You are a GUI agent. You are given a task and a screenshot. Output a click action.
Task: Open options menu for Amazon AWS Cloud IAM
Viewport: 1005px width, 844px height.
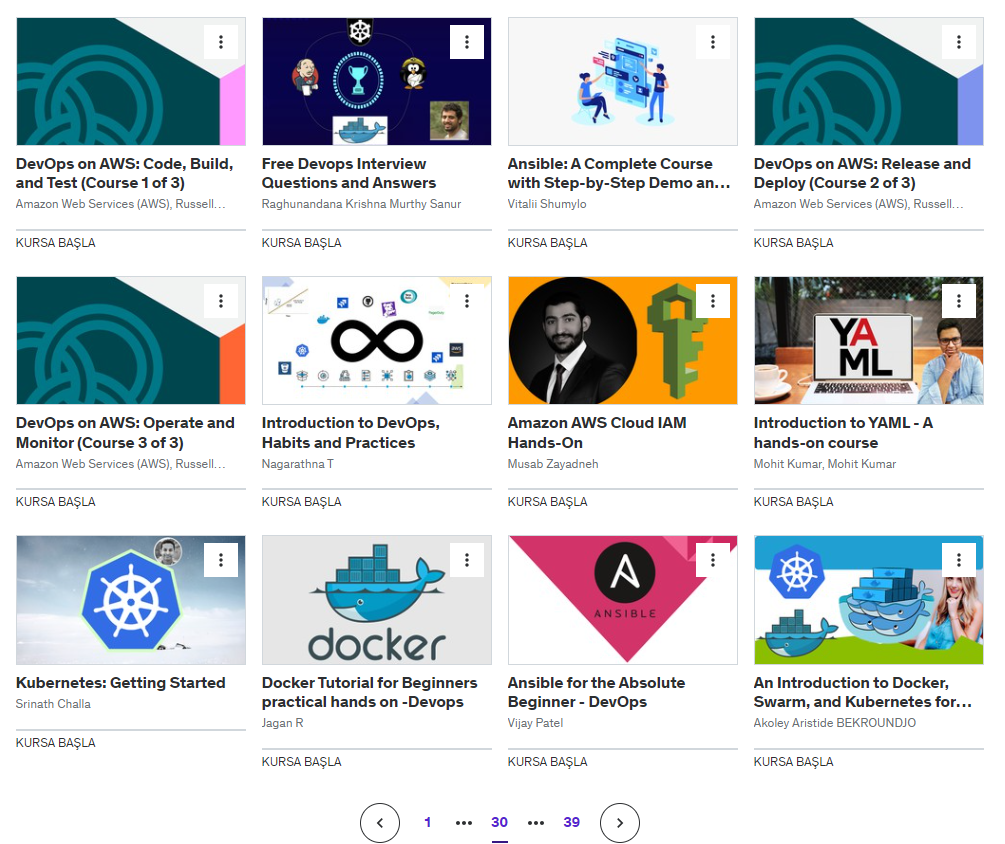(713, 301)
